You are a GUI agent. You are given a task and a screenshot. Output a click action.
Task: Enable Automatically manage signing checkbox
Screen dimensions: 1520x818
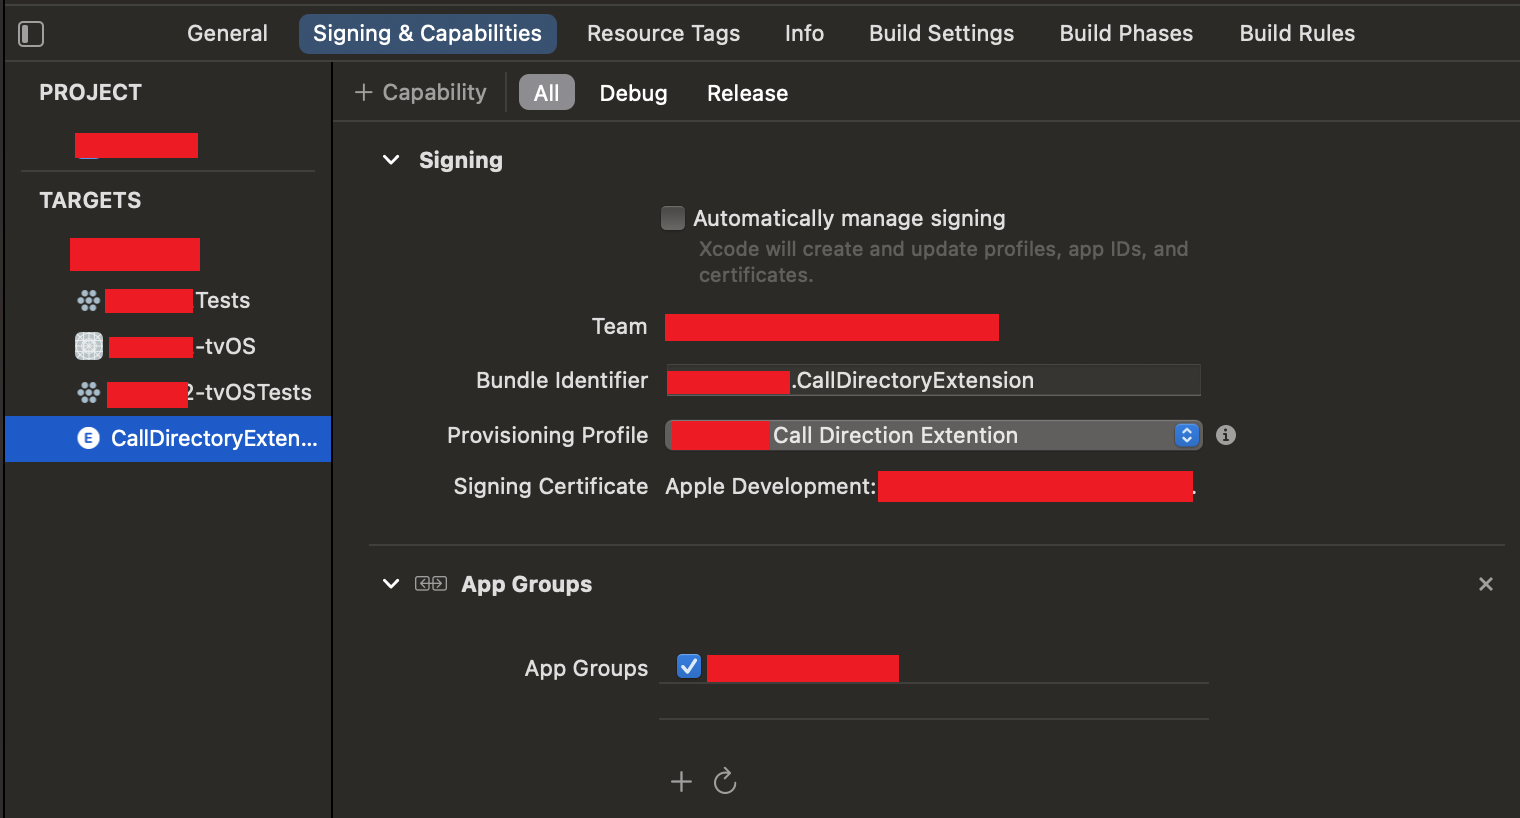(673, 218)
